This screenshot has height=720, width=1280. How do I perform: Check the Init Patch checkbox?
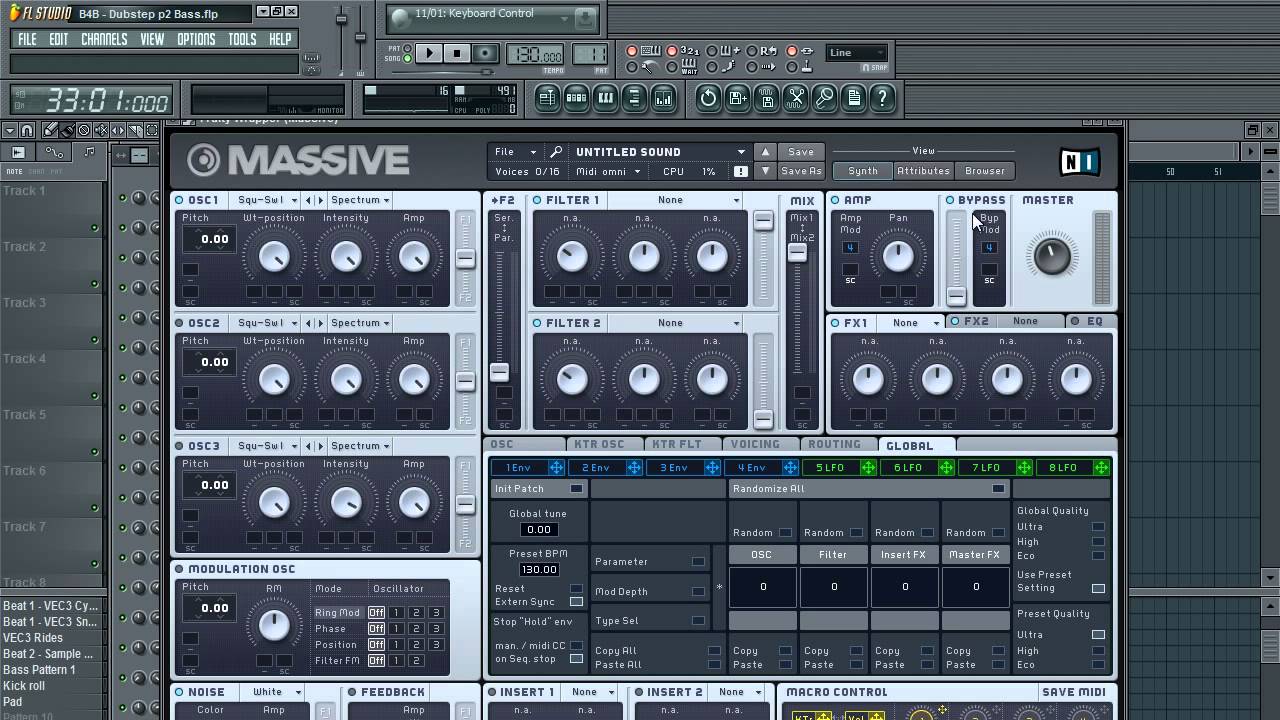[x=576, y=489]
